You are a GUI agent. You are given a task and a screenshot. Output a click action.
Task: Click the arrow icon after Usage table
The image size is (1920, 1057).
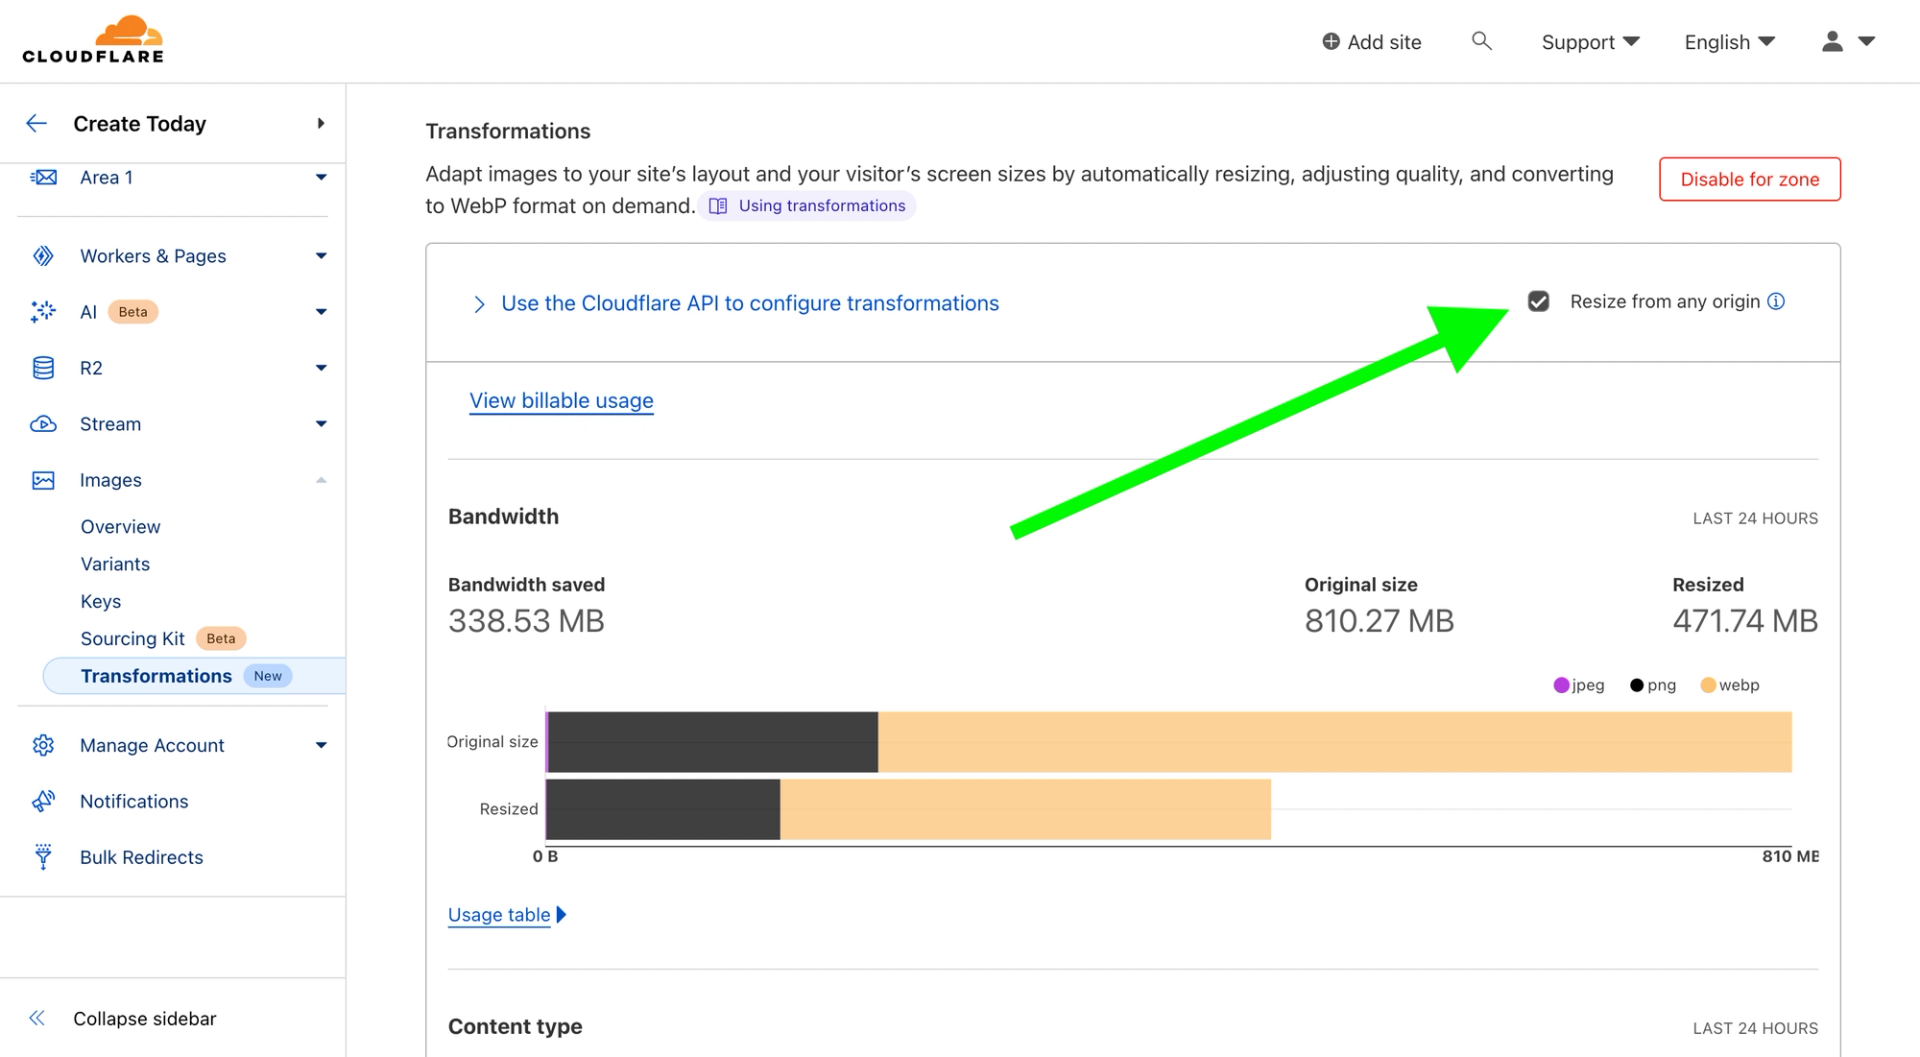pos(561,914)
